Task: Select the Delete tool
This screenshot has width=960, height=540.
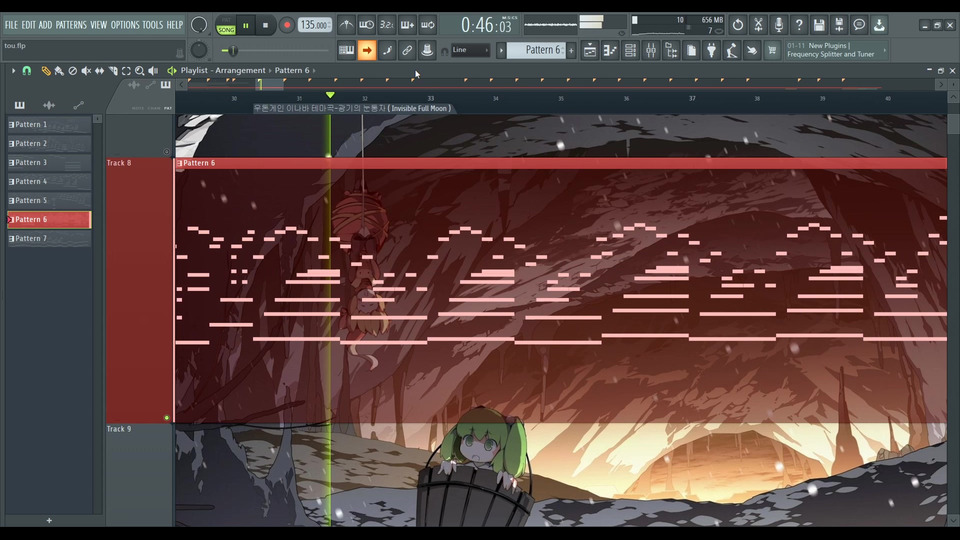Action: pyautogui.click(x=73, y=71)
